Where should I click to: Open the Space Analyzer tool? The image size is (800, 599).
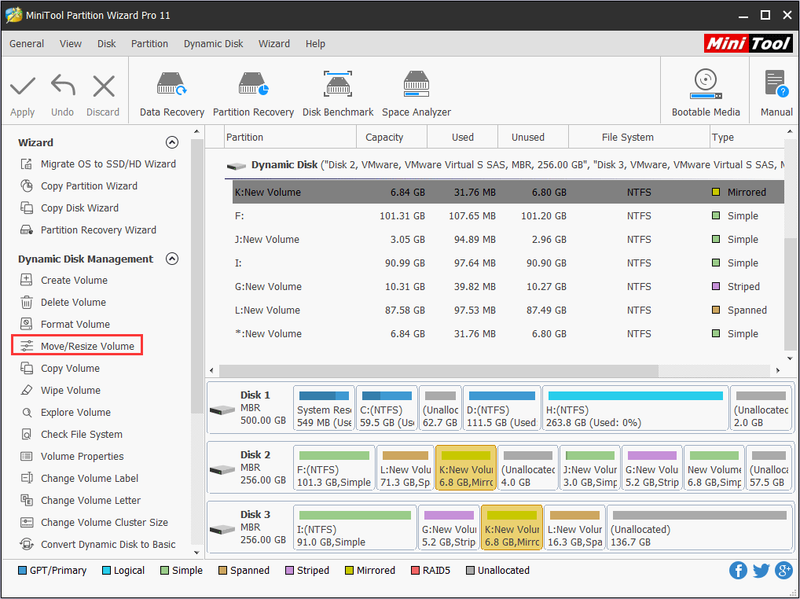pyautogui.click(x=416, y=94)
